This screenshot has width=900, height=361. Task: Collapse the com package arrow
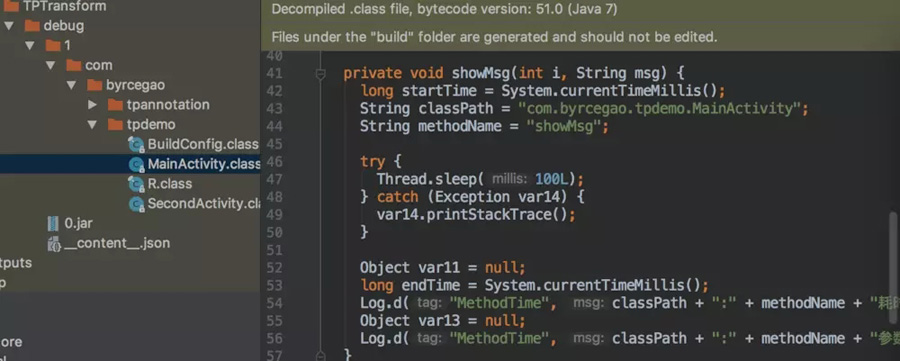[x=51, y=65]
